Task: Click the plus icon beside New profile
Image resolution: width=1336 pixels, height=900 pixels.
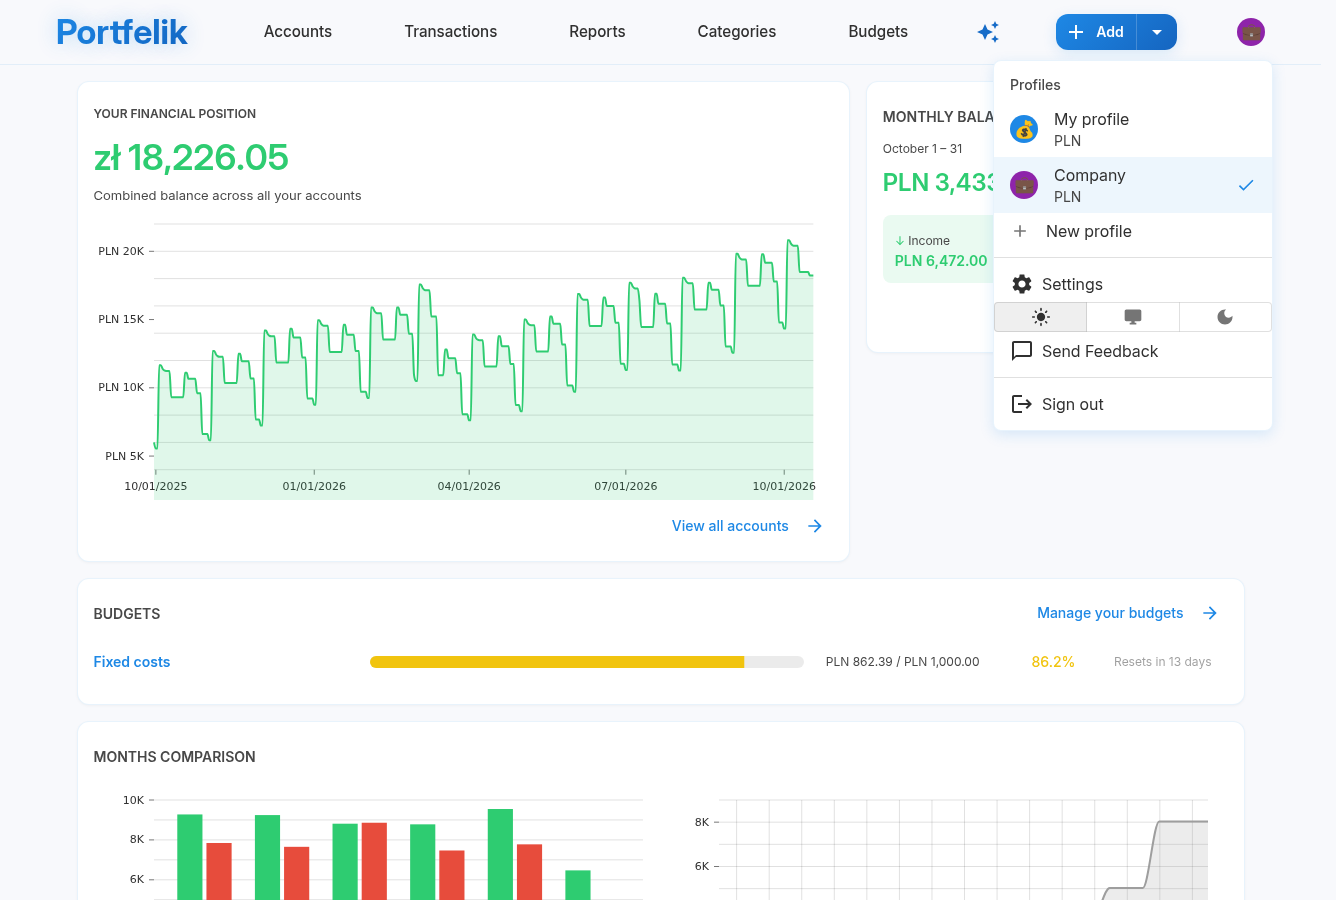Action: [1020, 231]
